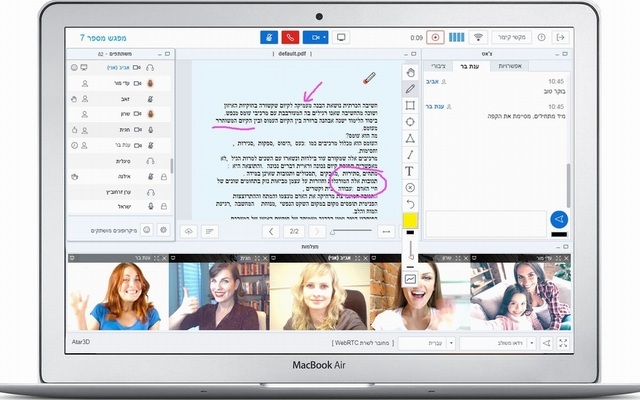640x400 pixels.
Task: Click the screen share monitor icon
Action: (x=341, y=38)
